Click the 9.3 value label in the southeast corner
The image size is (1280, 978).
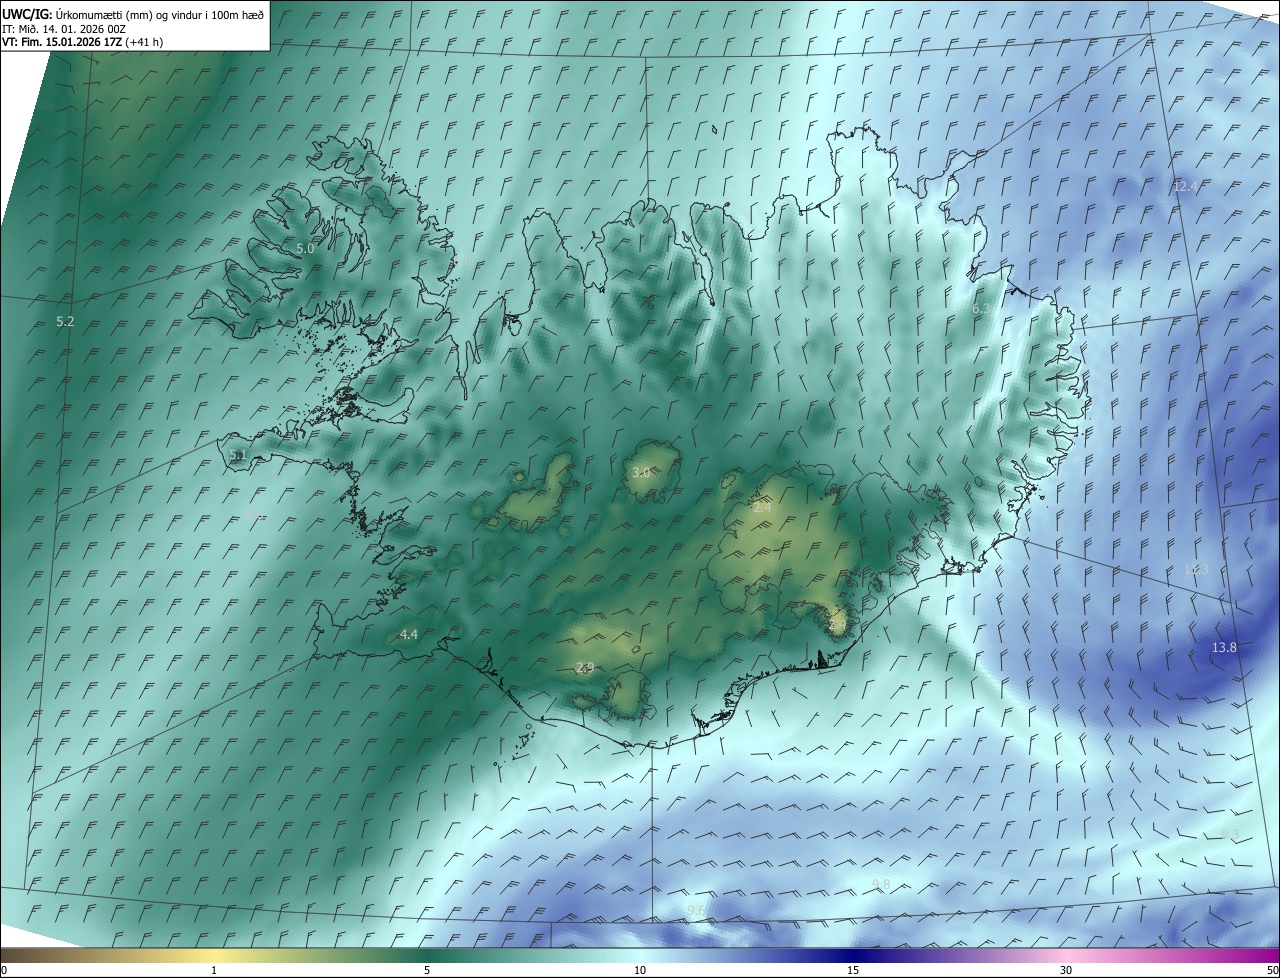point(1229,834)
